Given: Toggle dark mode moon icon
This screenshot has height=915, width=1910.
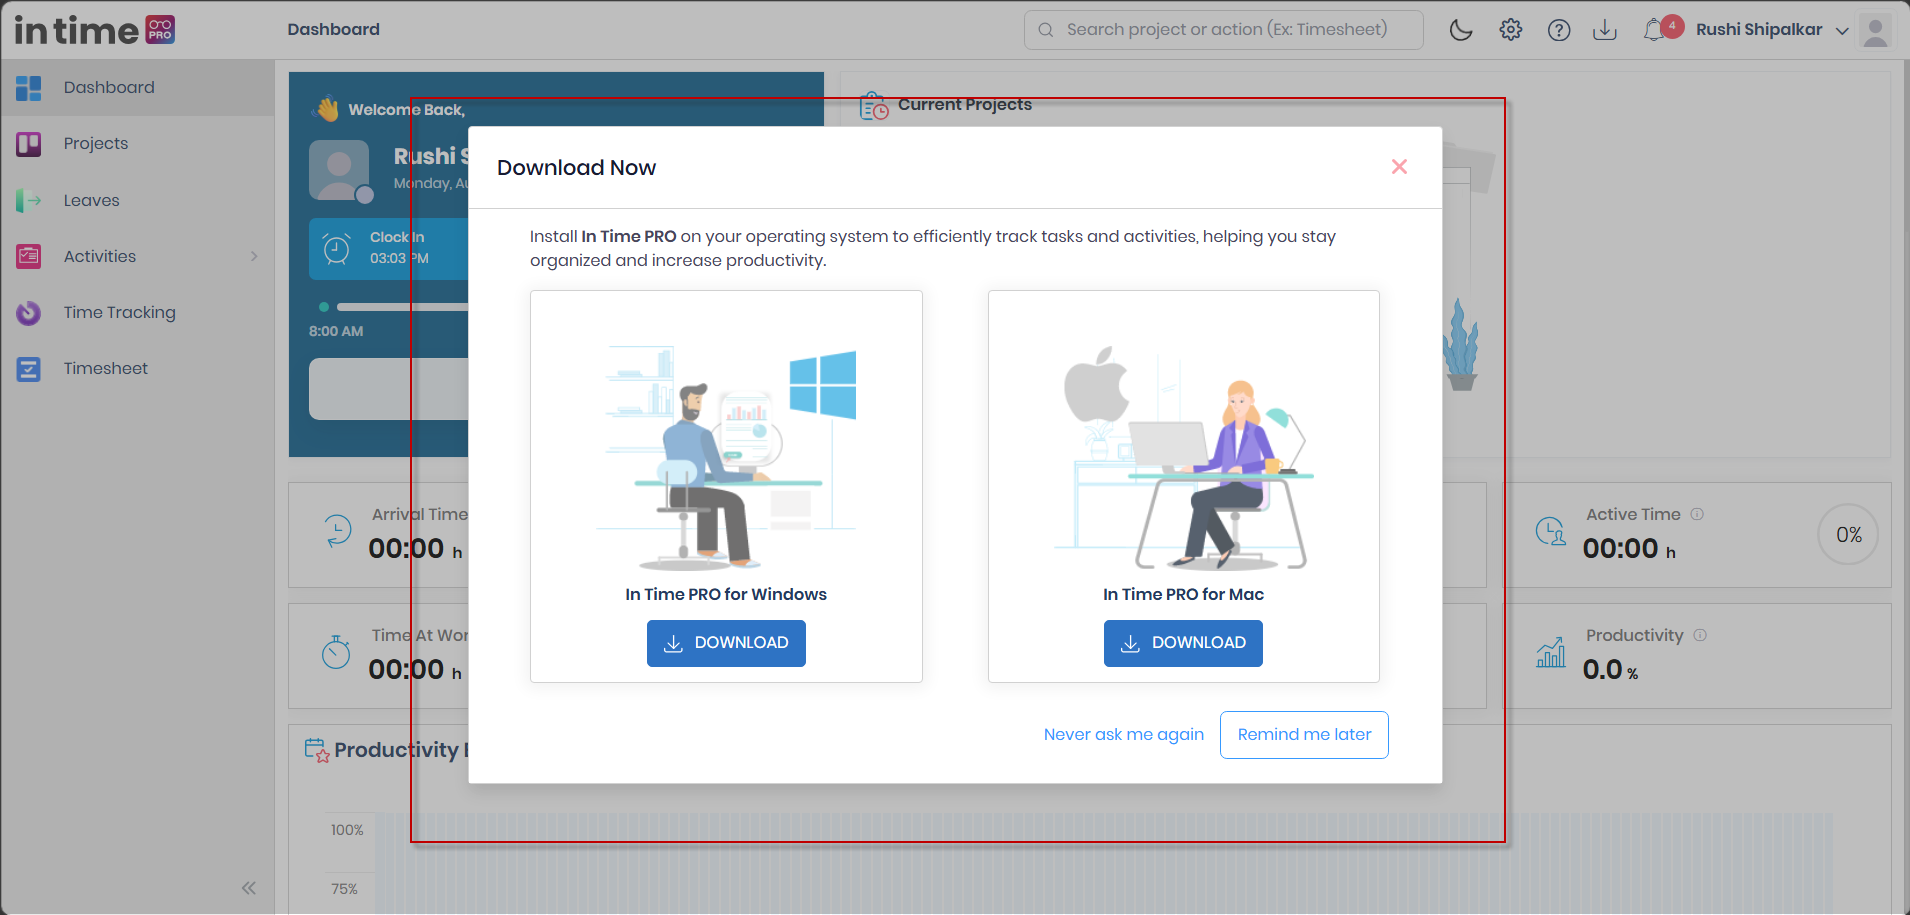Looking at the screenshot, I should click(1461, 30).
